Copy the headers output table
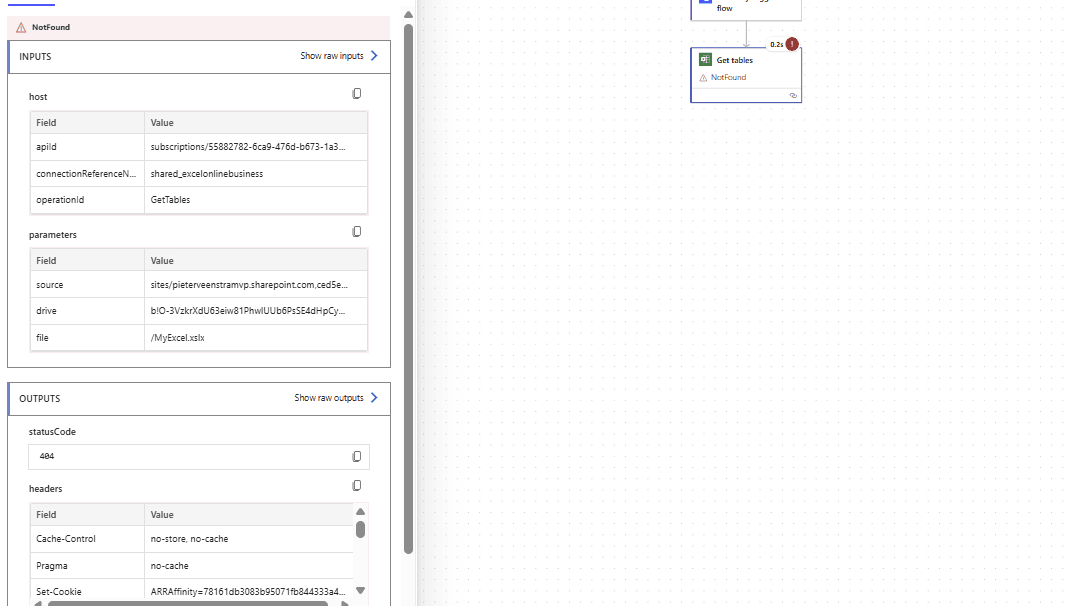Screen dimensions: 1066x606 [x=357, y=486]
